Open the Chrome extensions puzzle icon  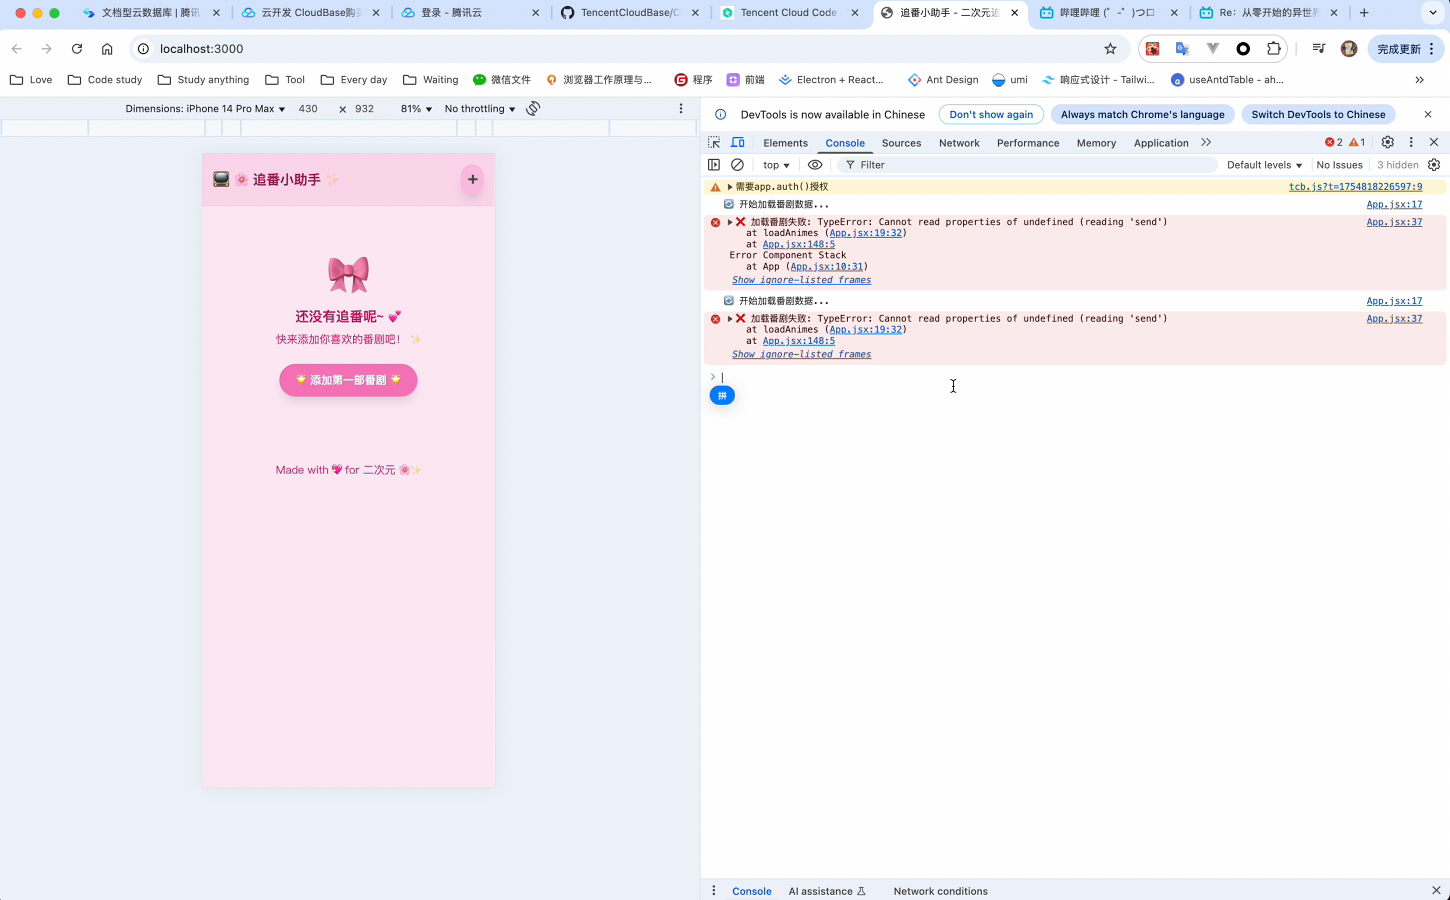click(x=1273, y=49)
